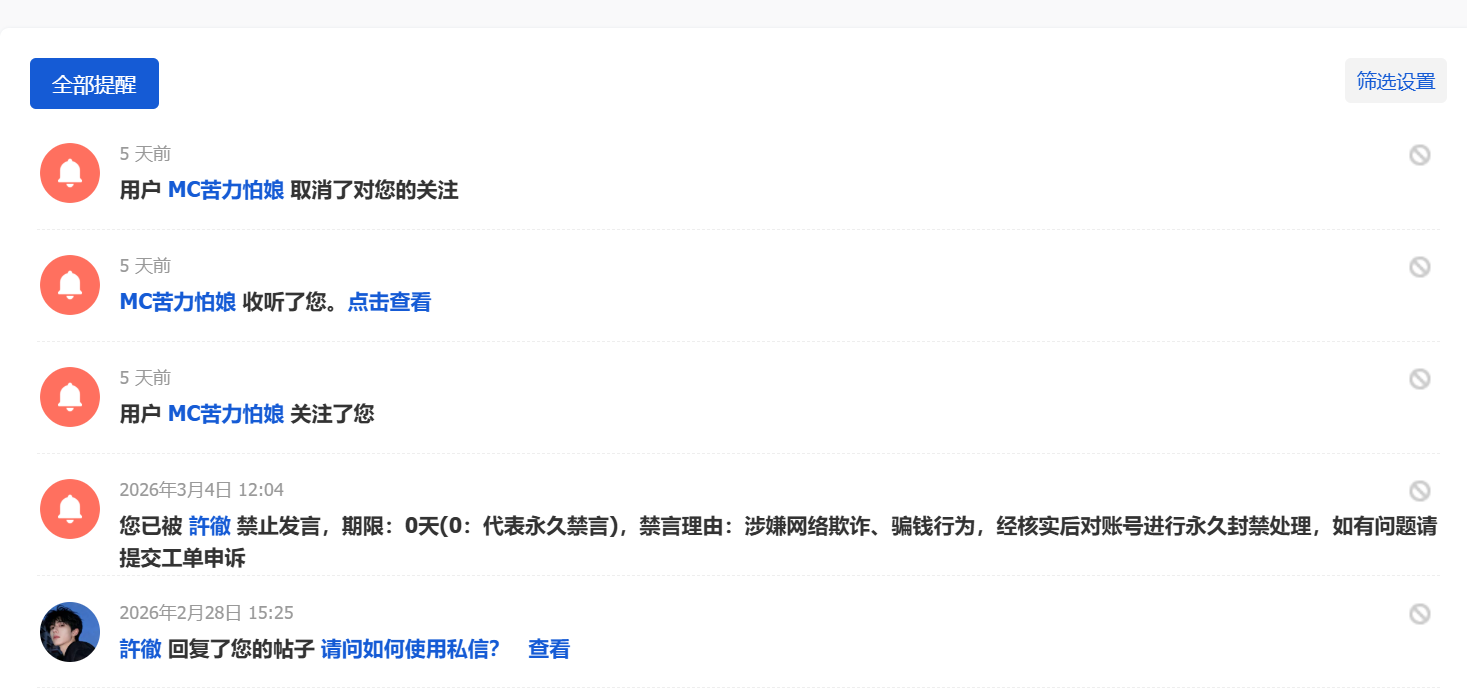The height and width of the screenshot is (694, 1467).
Task: Open the post 请问如何使用私信?
Action: 410,649
